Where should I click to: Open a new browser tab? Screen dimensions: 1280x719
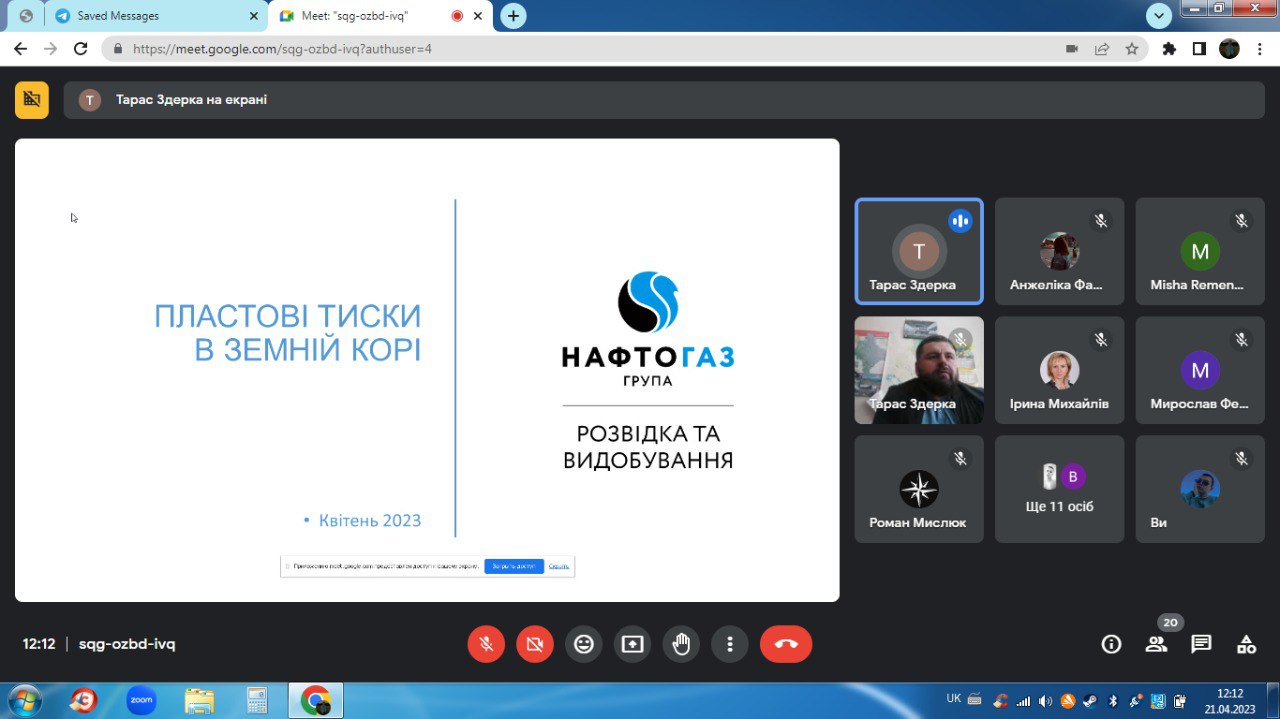click(513, 16)
